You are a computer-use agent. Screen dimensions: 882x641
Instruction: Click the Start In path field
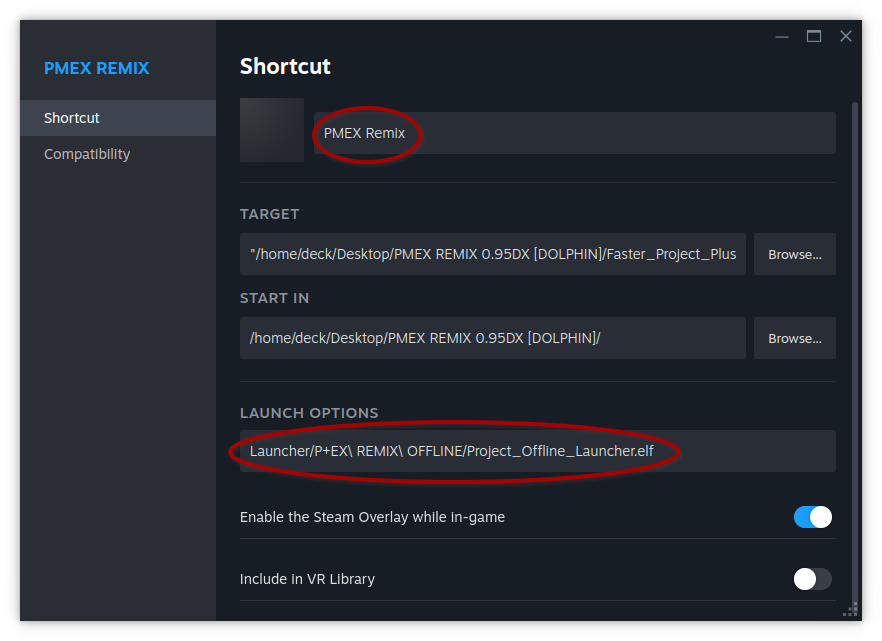[x=493, y=338]
